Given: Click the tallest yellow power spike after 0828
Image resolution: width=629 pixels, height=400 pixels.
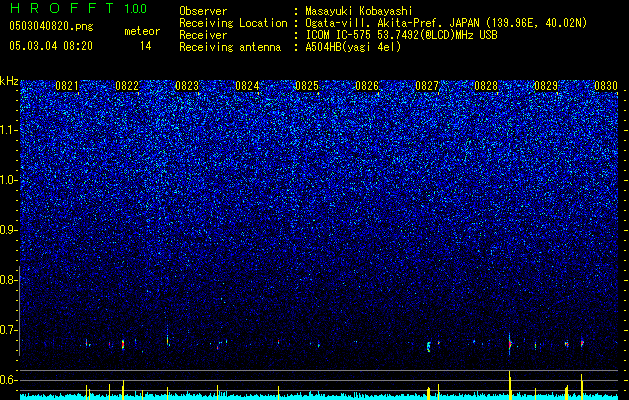Looking at the screenshot, I should coord(510,385).
